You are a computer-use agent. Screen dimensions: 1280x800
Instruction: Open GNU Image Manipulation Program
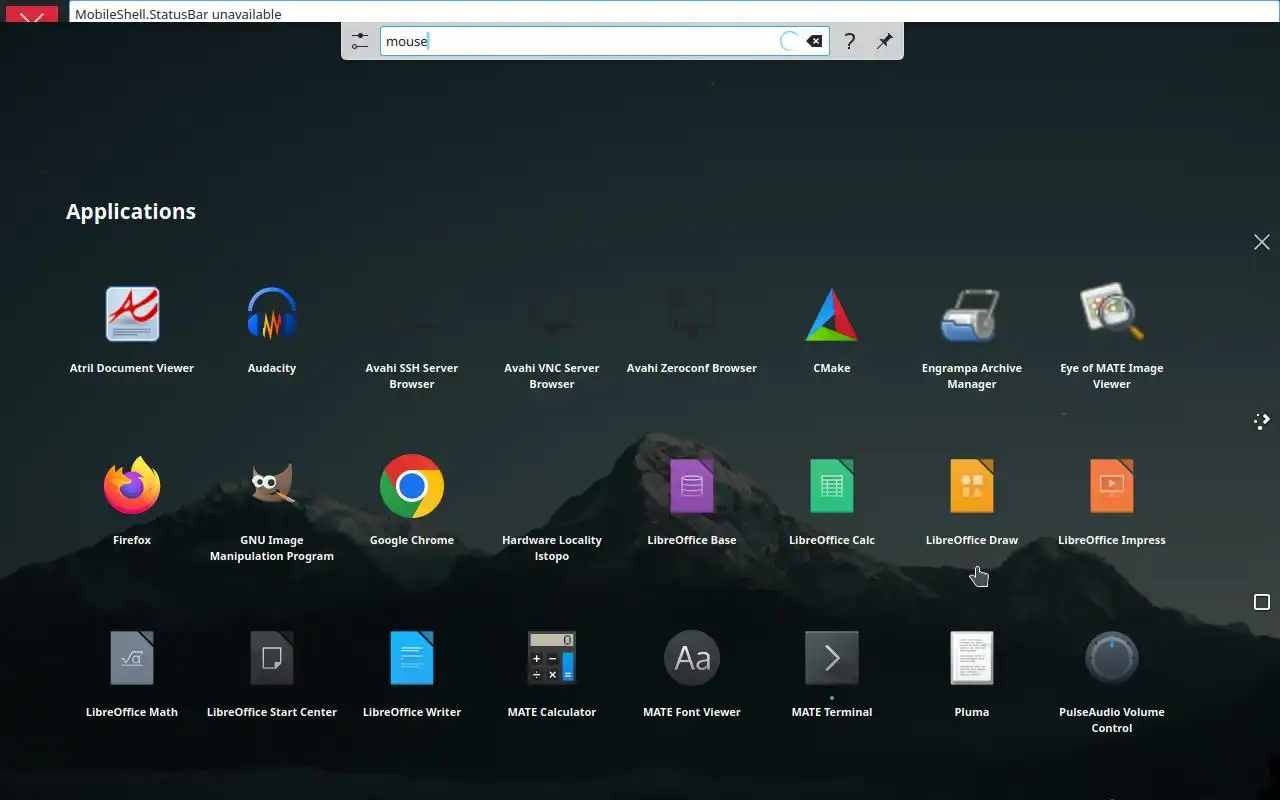[272, 510]
